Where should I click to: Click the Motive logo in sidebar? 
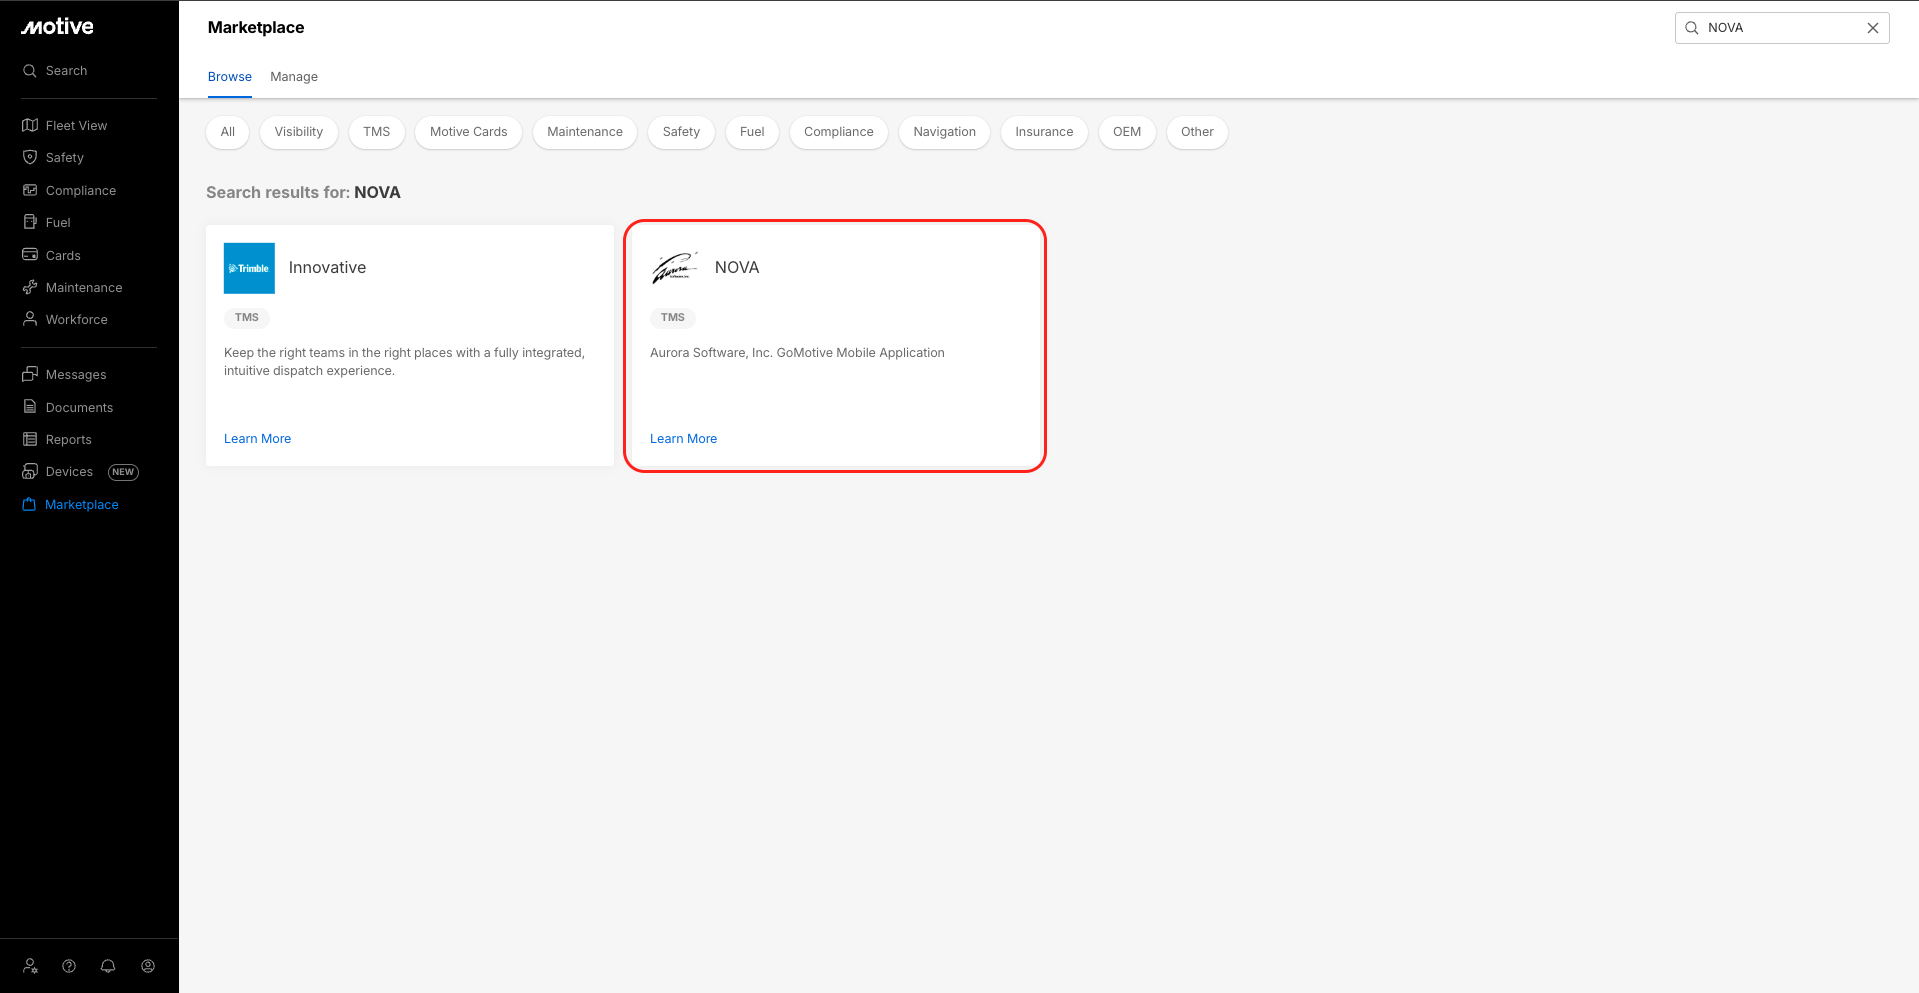pos(58,27)
